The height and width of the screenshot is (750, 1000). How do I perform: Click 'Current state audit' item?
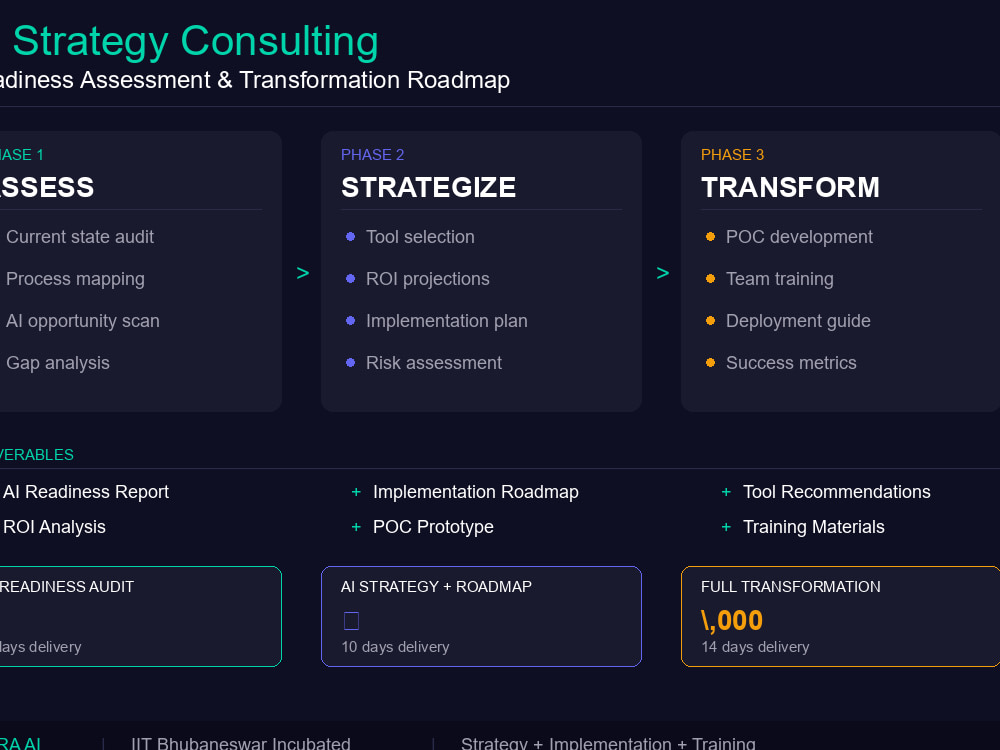(x=80, y=237)
